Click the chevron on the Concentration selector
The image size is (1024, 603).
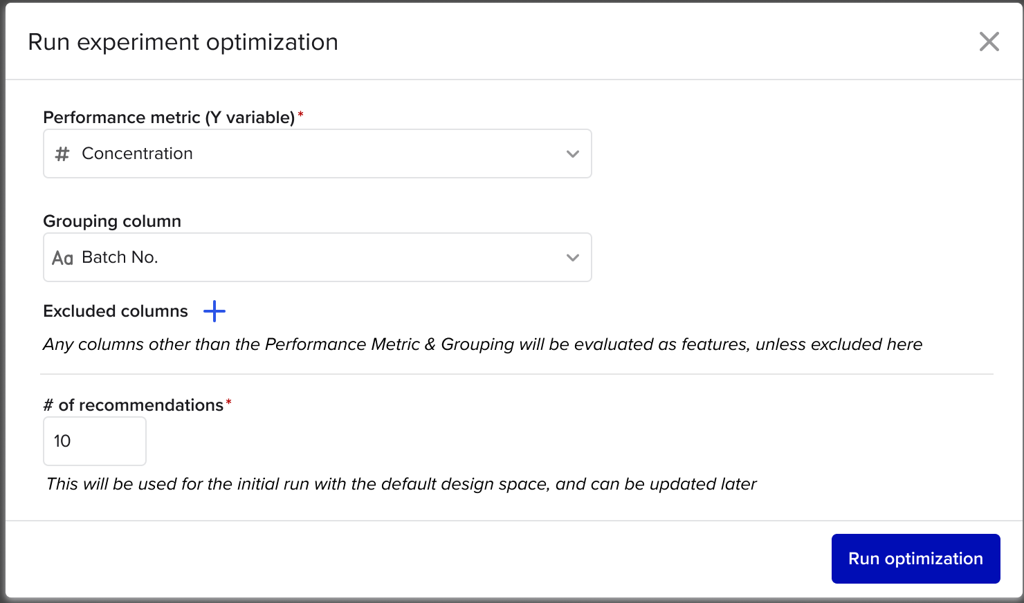click(573, 153)
